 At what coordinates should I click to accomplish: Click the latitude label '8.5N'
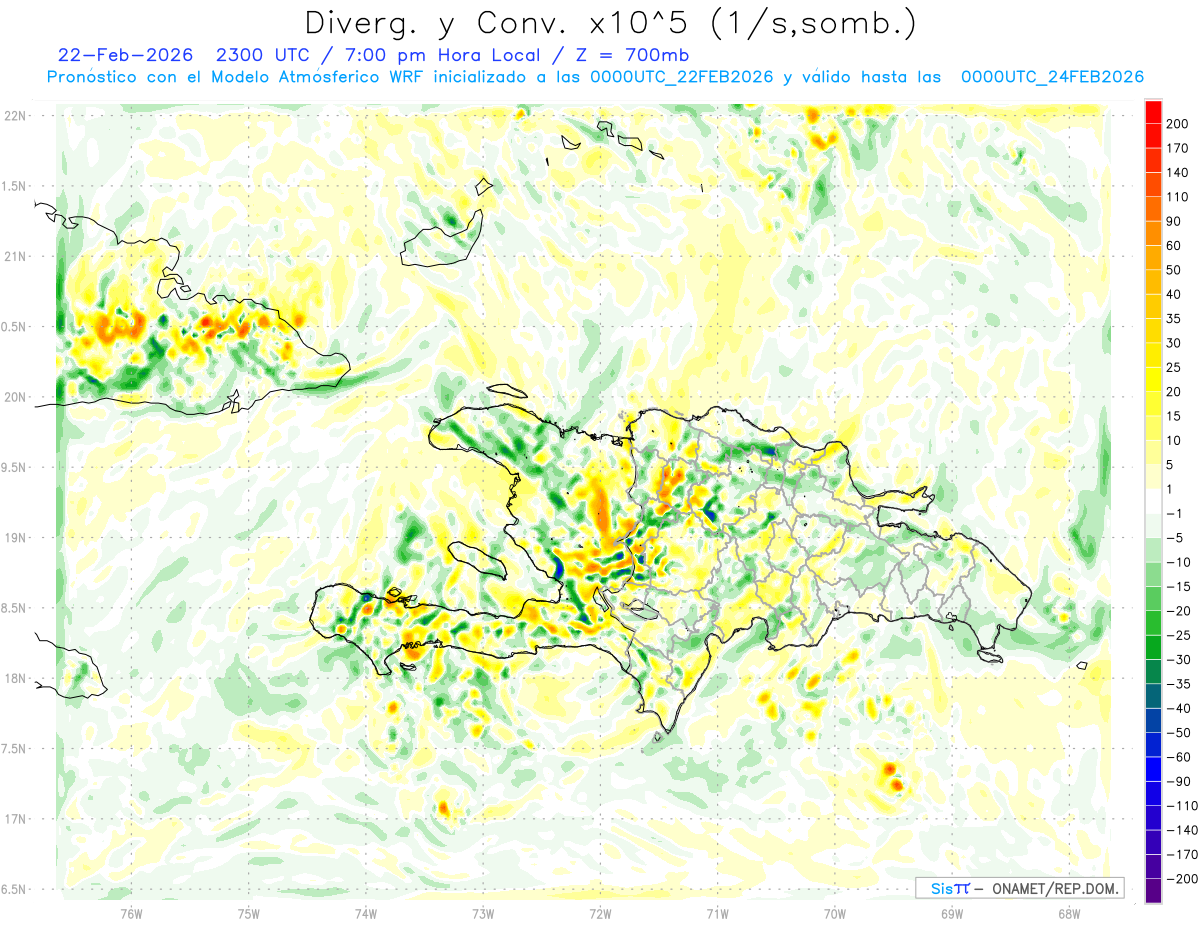pyautogui.click(x=14, y=608)
